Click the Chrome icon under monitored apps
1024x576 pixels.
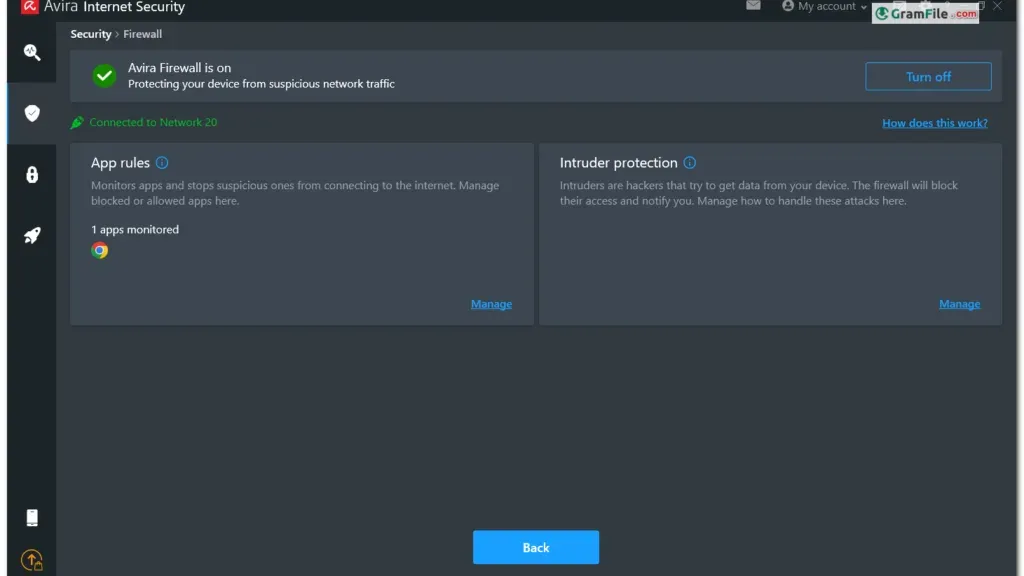[x=100, y=250]
